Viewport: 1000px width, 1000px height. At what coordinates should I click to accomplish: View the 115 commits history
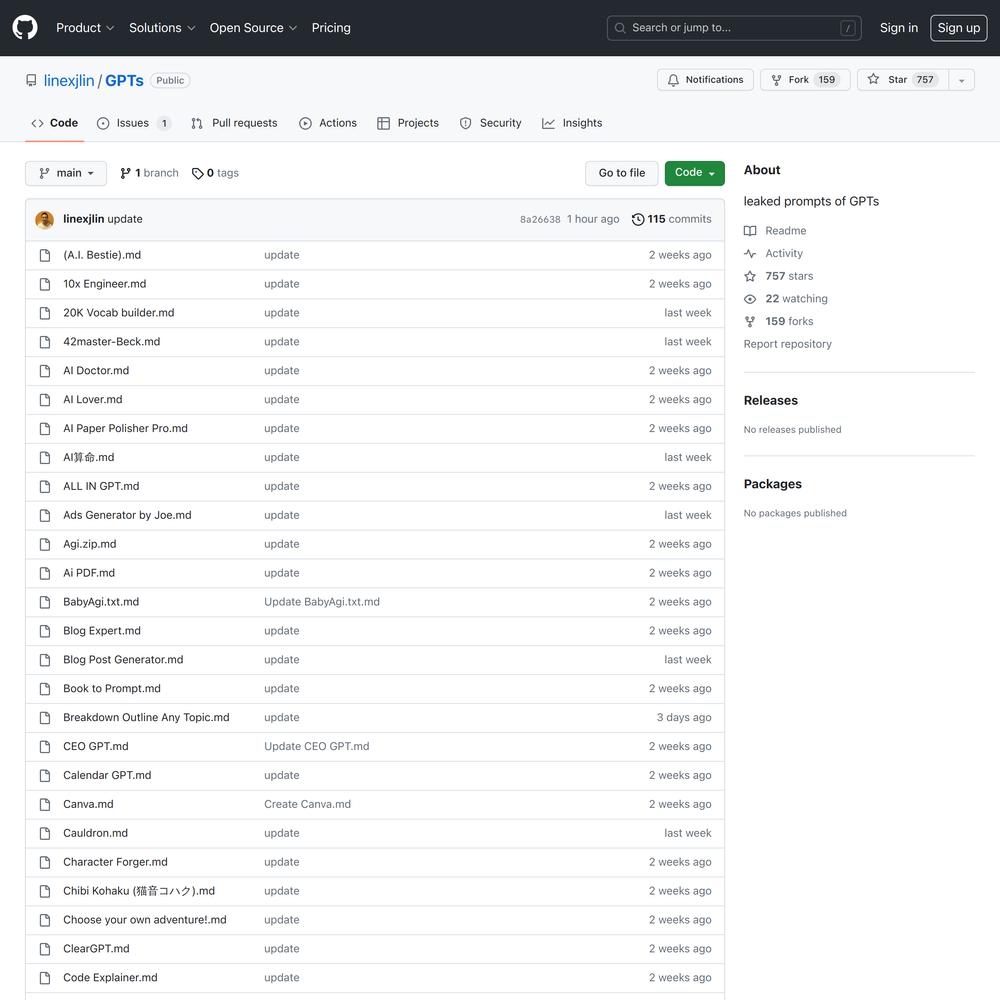[672, 219]
